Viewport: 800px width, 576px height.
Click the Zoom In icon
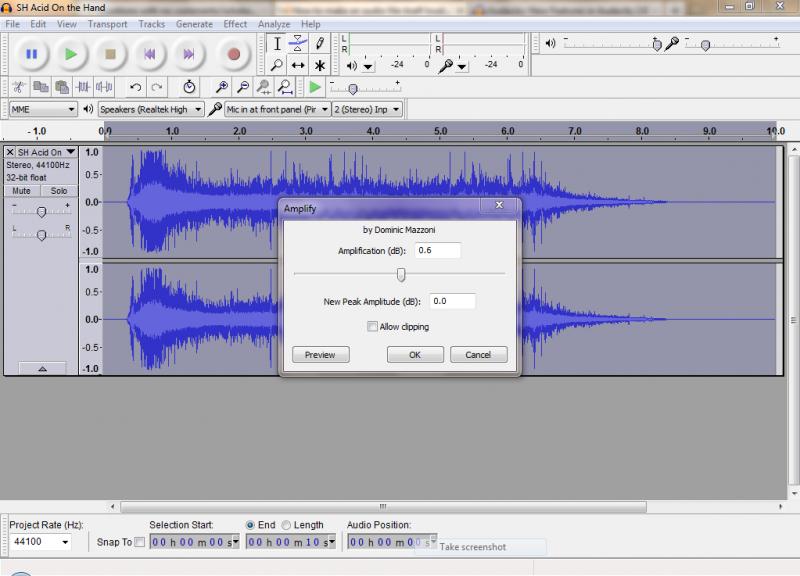coord(222,84)
